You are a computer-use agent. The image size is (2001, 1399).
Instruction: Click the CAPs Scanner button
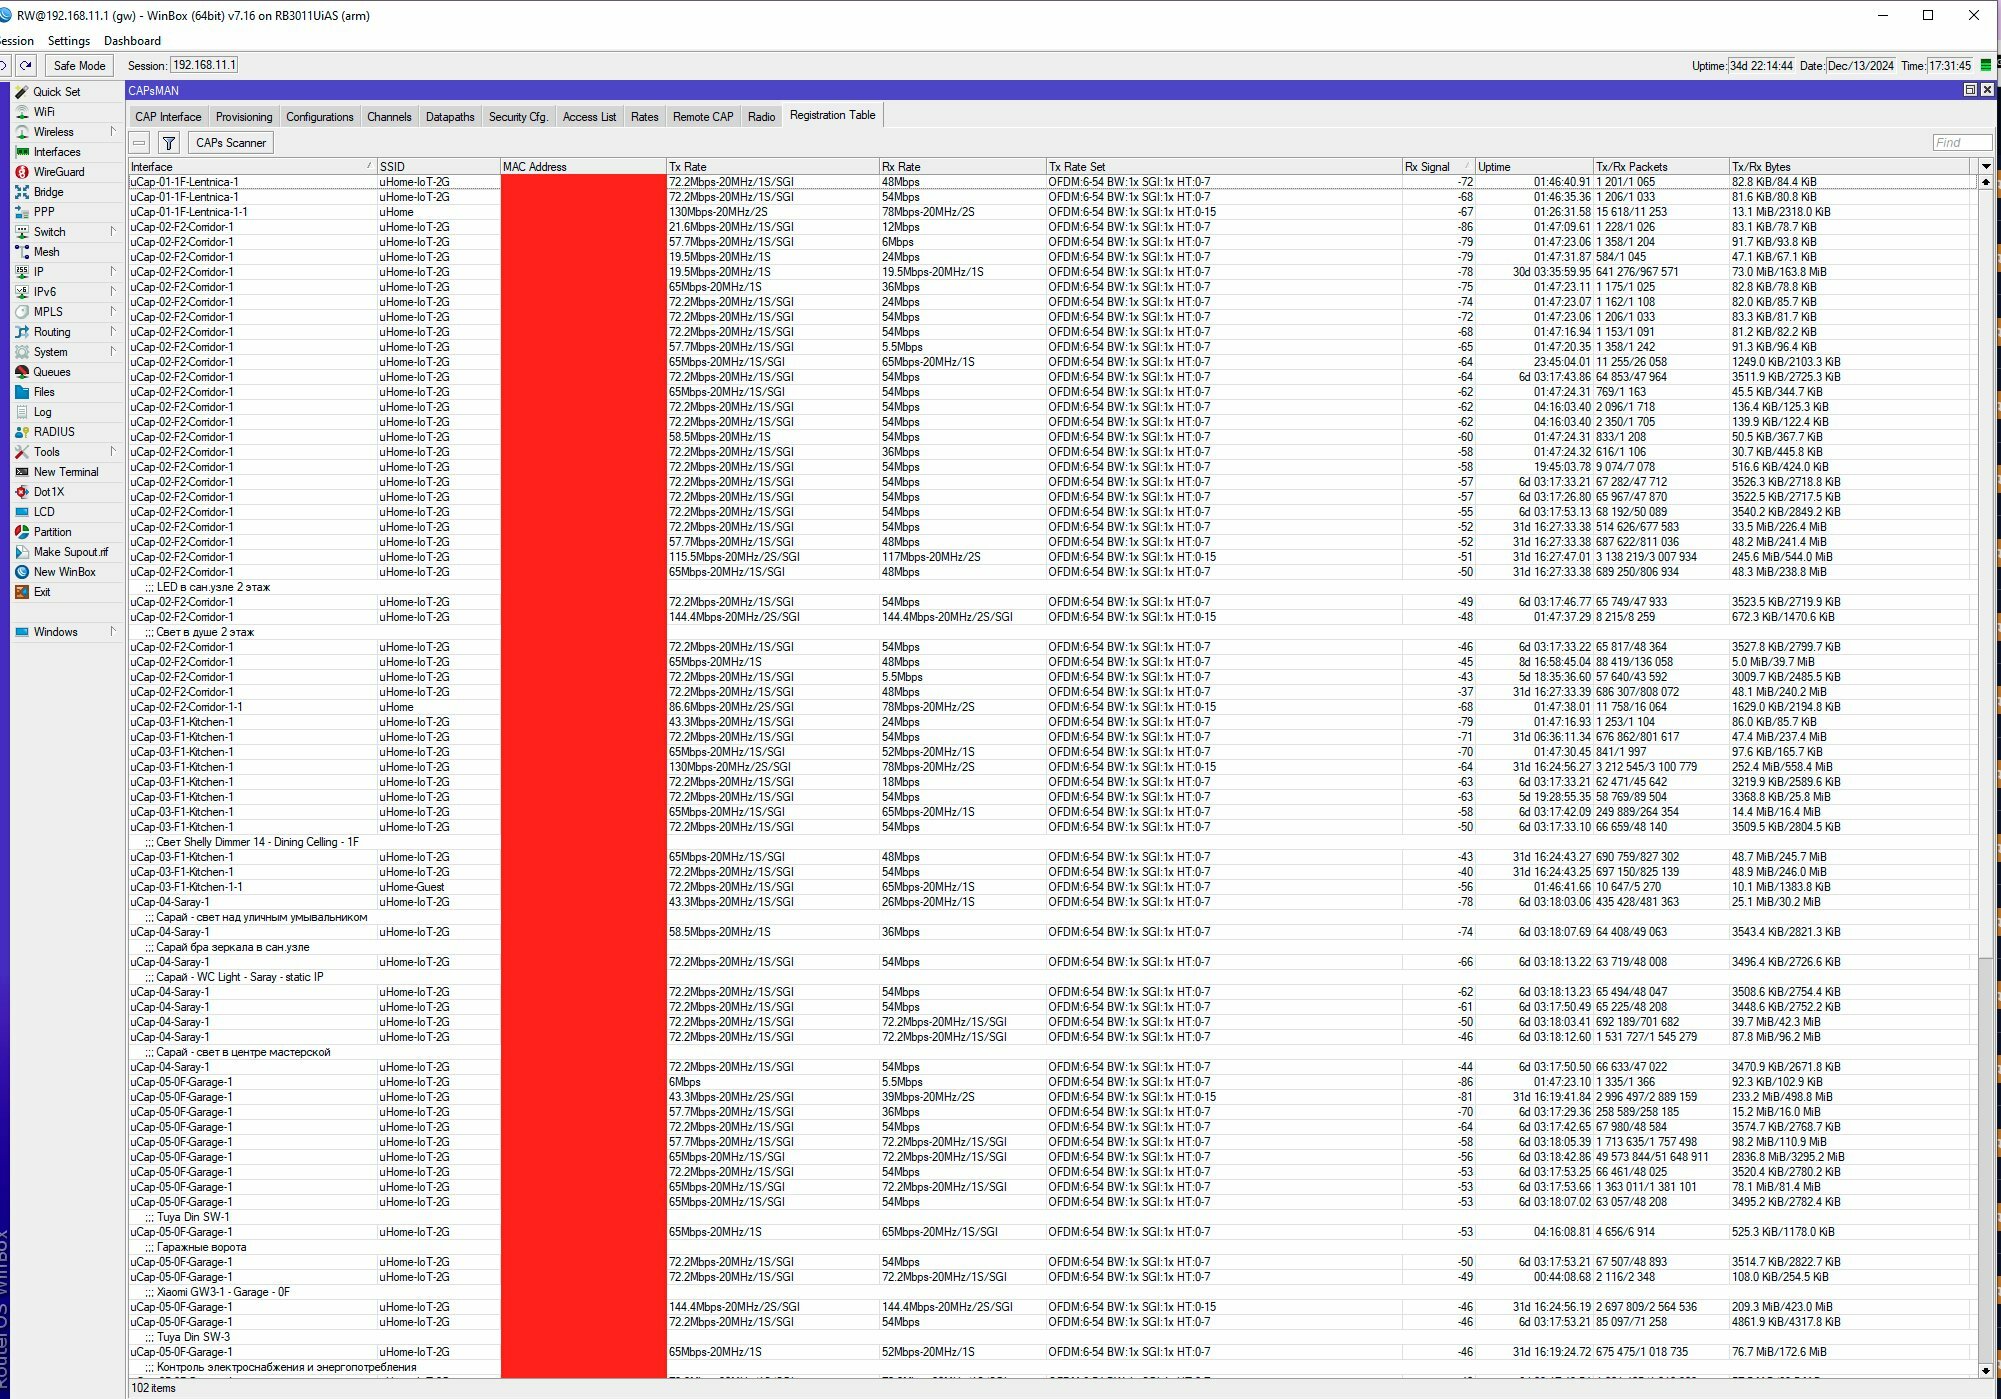click(231, 143)
